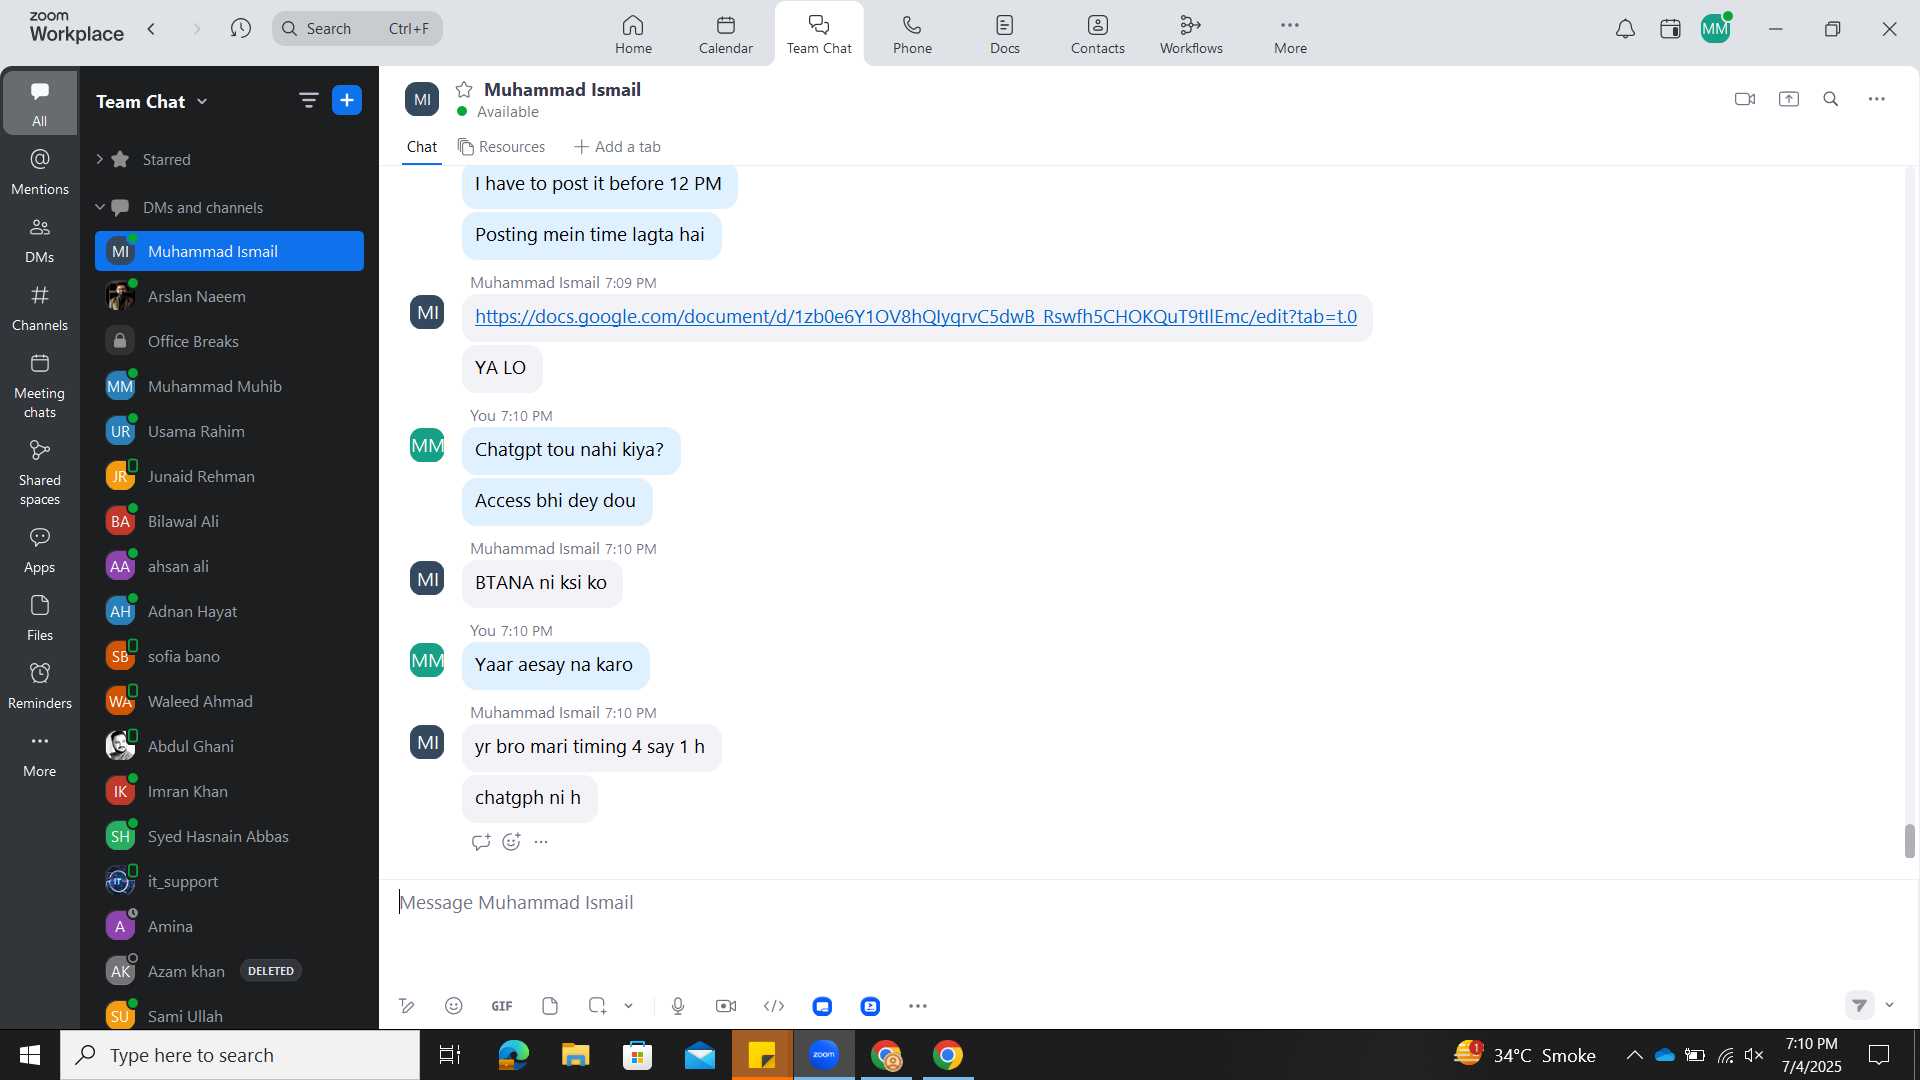Expand screenshot capture options arrow
The width and height of the screenshot is (1920, 1080).
[629, 1006]
